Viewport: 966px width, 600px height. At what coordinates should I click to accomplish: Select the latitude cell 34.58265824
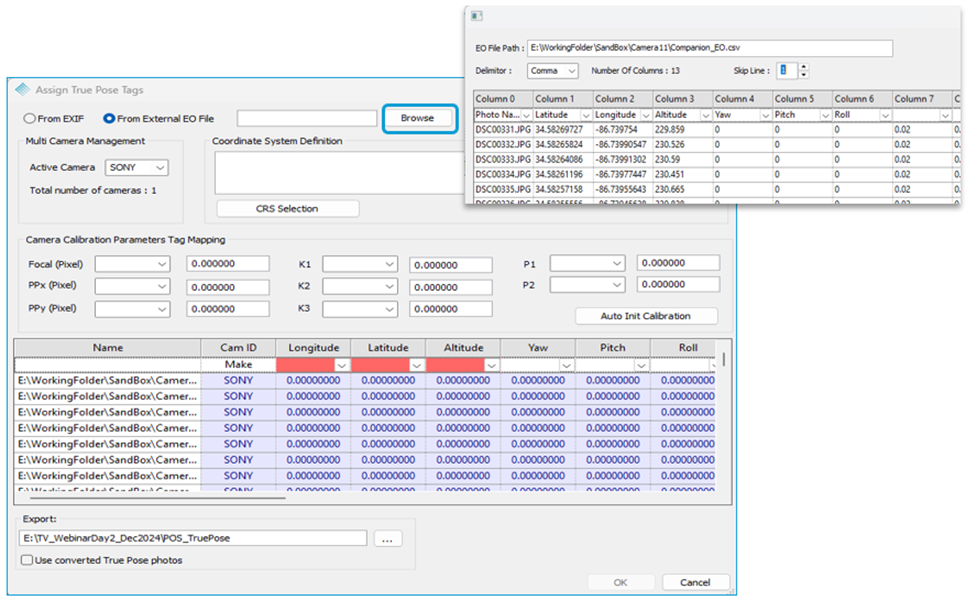click(x=563, y=145)
